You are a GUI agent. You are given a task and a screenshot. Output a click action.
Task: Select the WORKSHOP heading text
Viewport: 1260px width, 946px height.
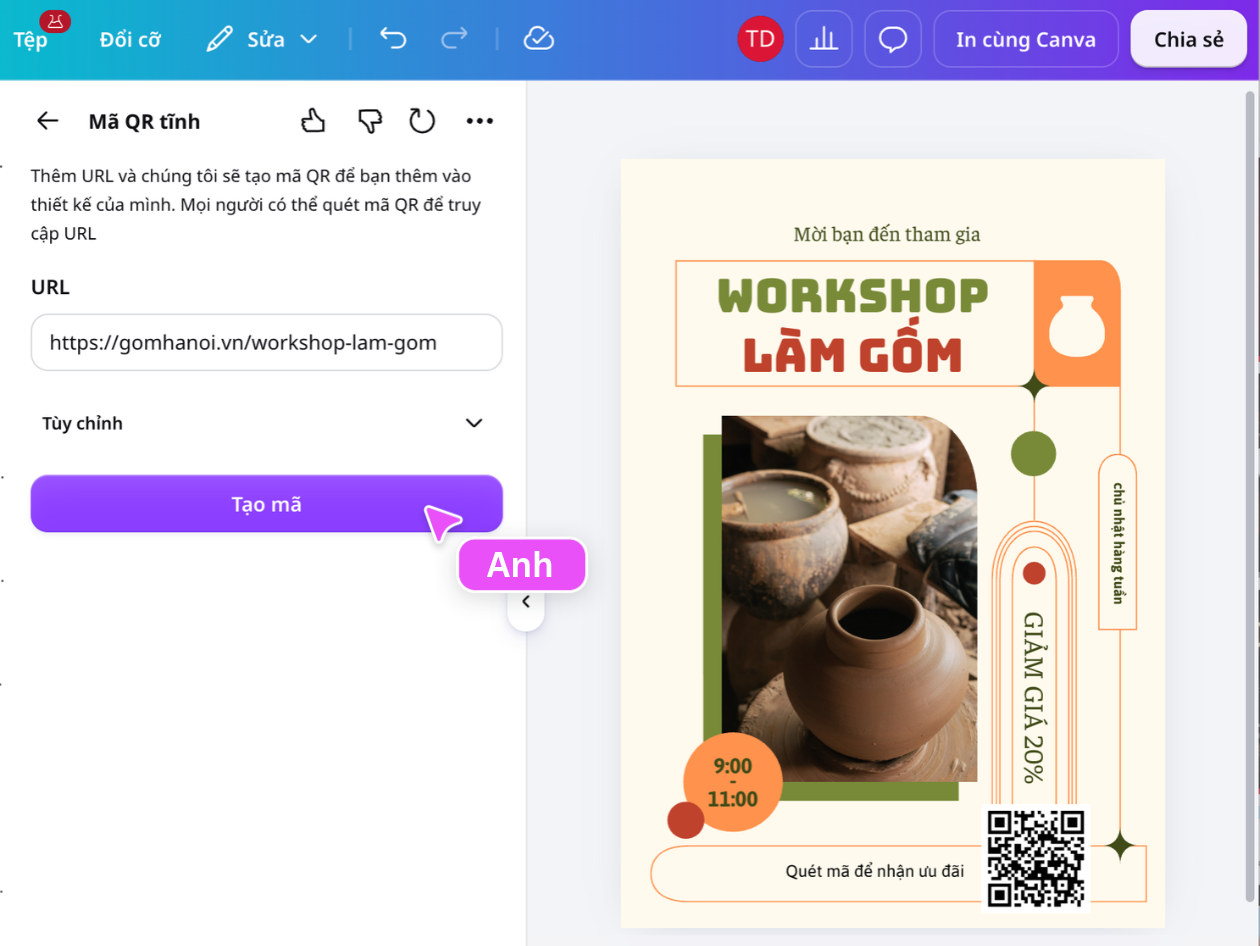[x=853, y=296]
